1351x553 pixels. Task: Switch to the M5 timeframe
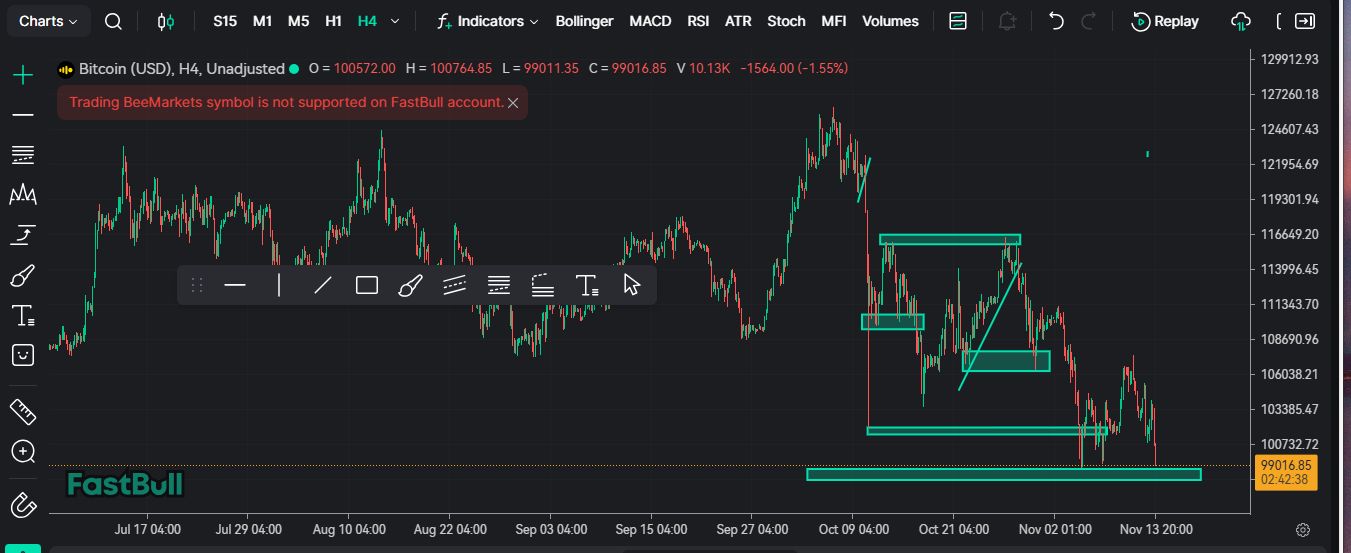298,21
